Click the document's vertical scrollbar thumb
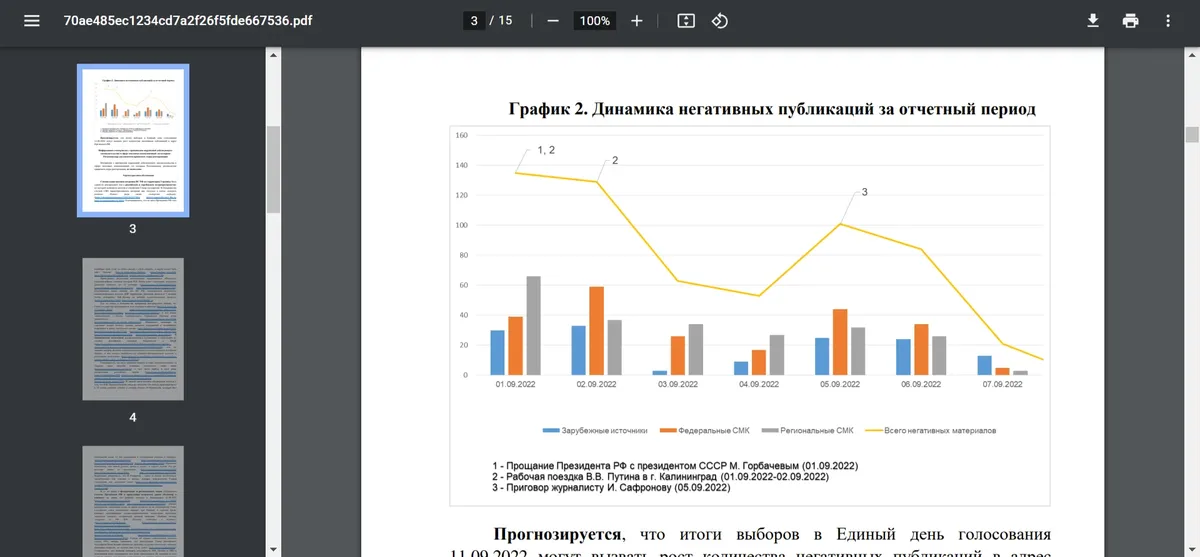The height and width of the screenshot is (557, 1200). point(1191,135)
